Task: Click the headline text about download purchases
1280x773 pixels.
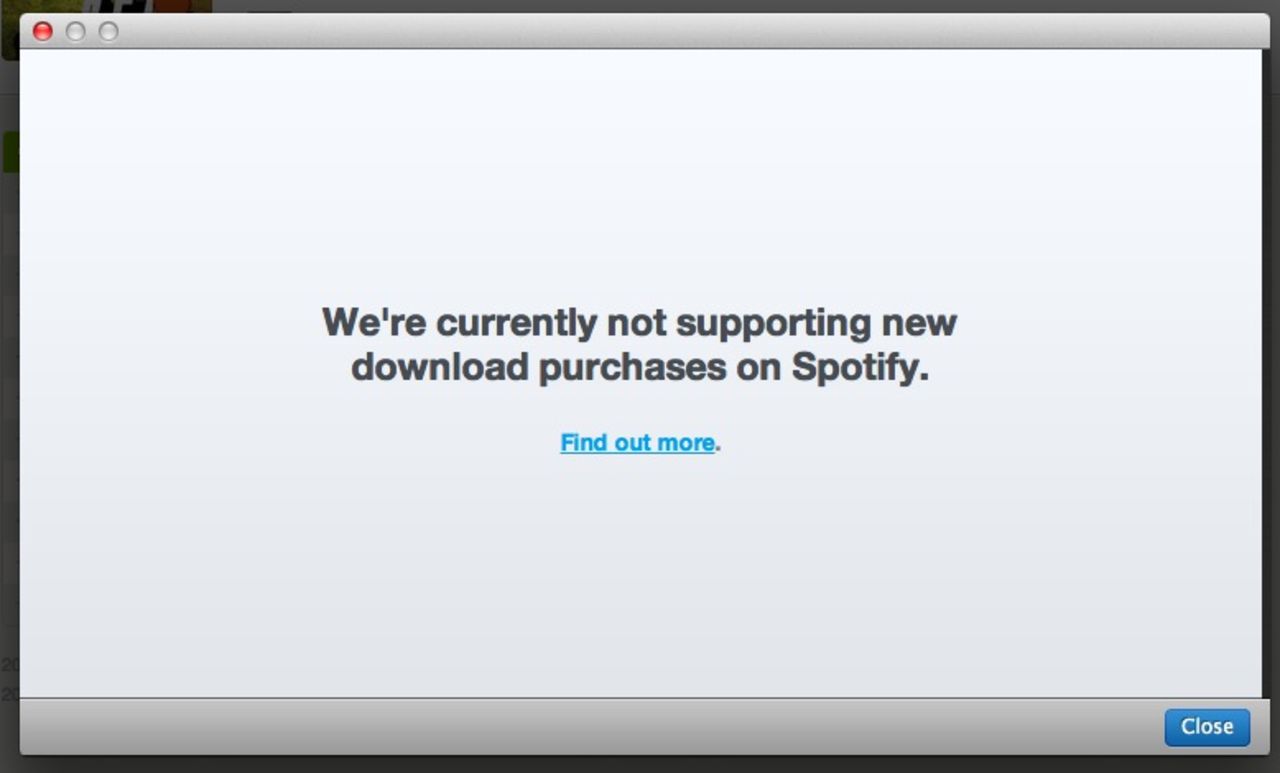Action: point(640,344)
